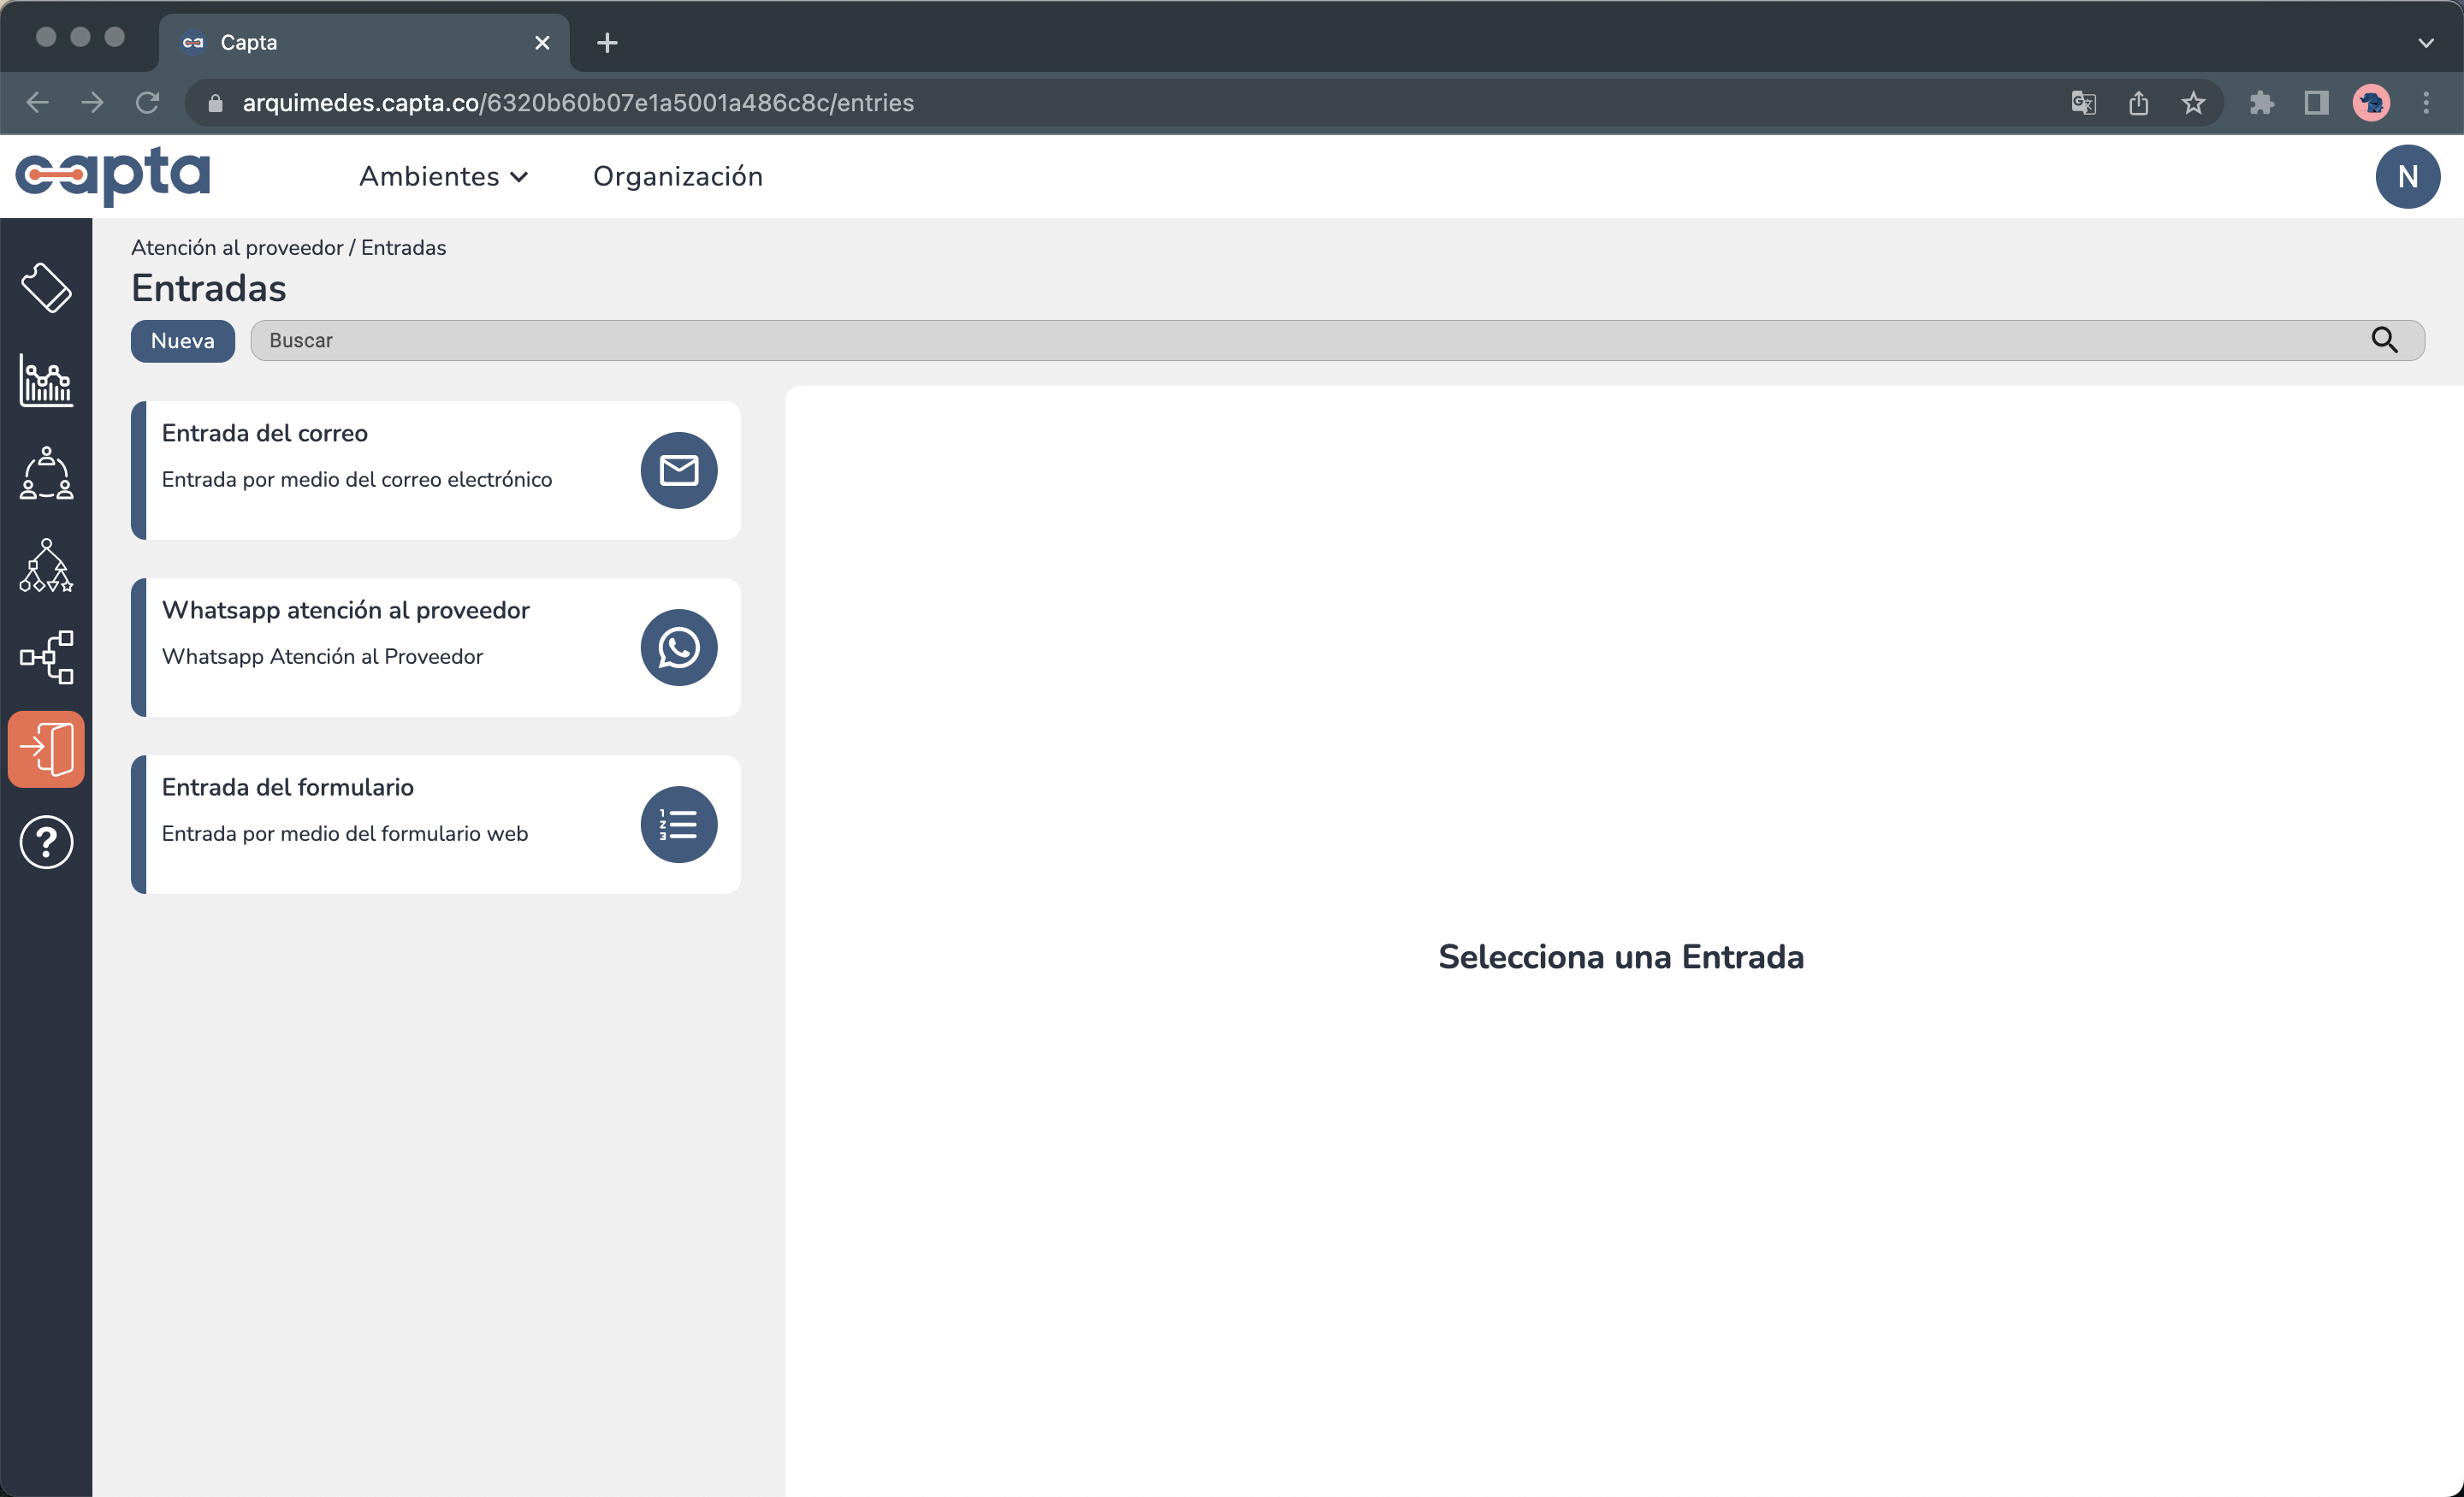Open the tickets tag icon in sidebar

pyautogui.click(x=46, y=288)
